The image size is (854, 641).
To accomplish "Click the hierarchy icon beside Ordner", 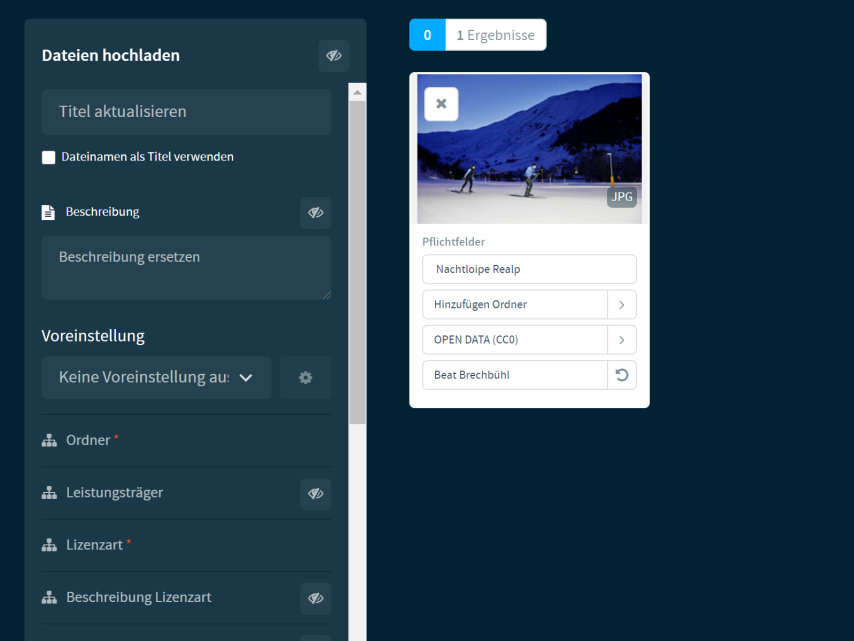I will tap(49, 440).
